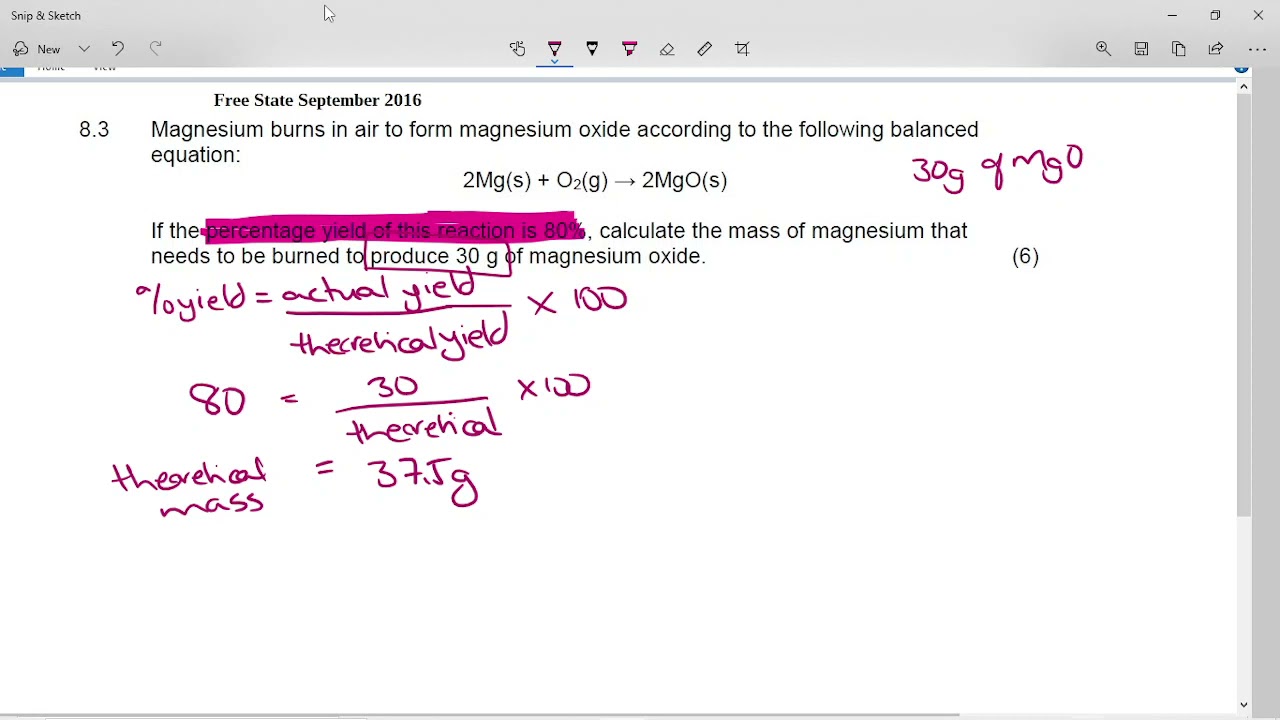The image size is (1280, 720).
Task: Save the snip to file
Action: 1141,49
